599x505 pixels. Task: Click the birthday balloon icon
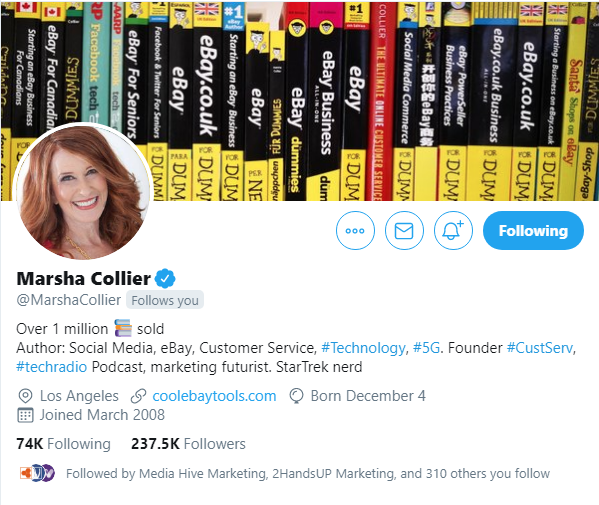click(x=296, y=396)
